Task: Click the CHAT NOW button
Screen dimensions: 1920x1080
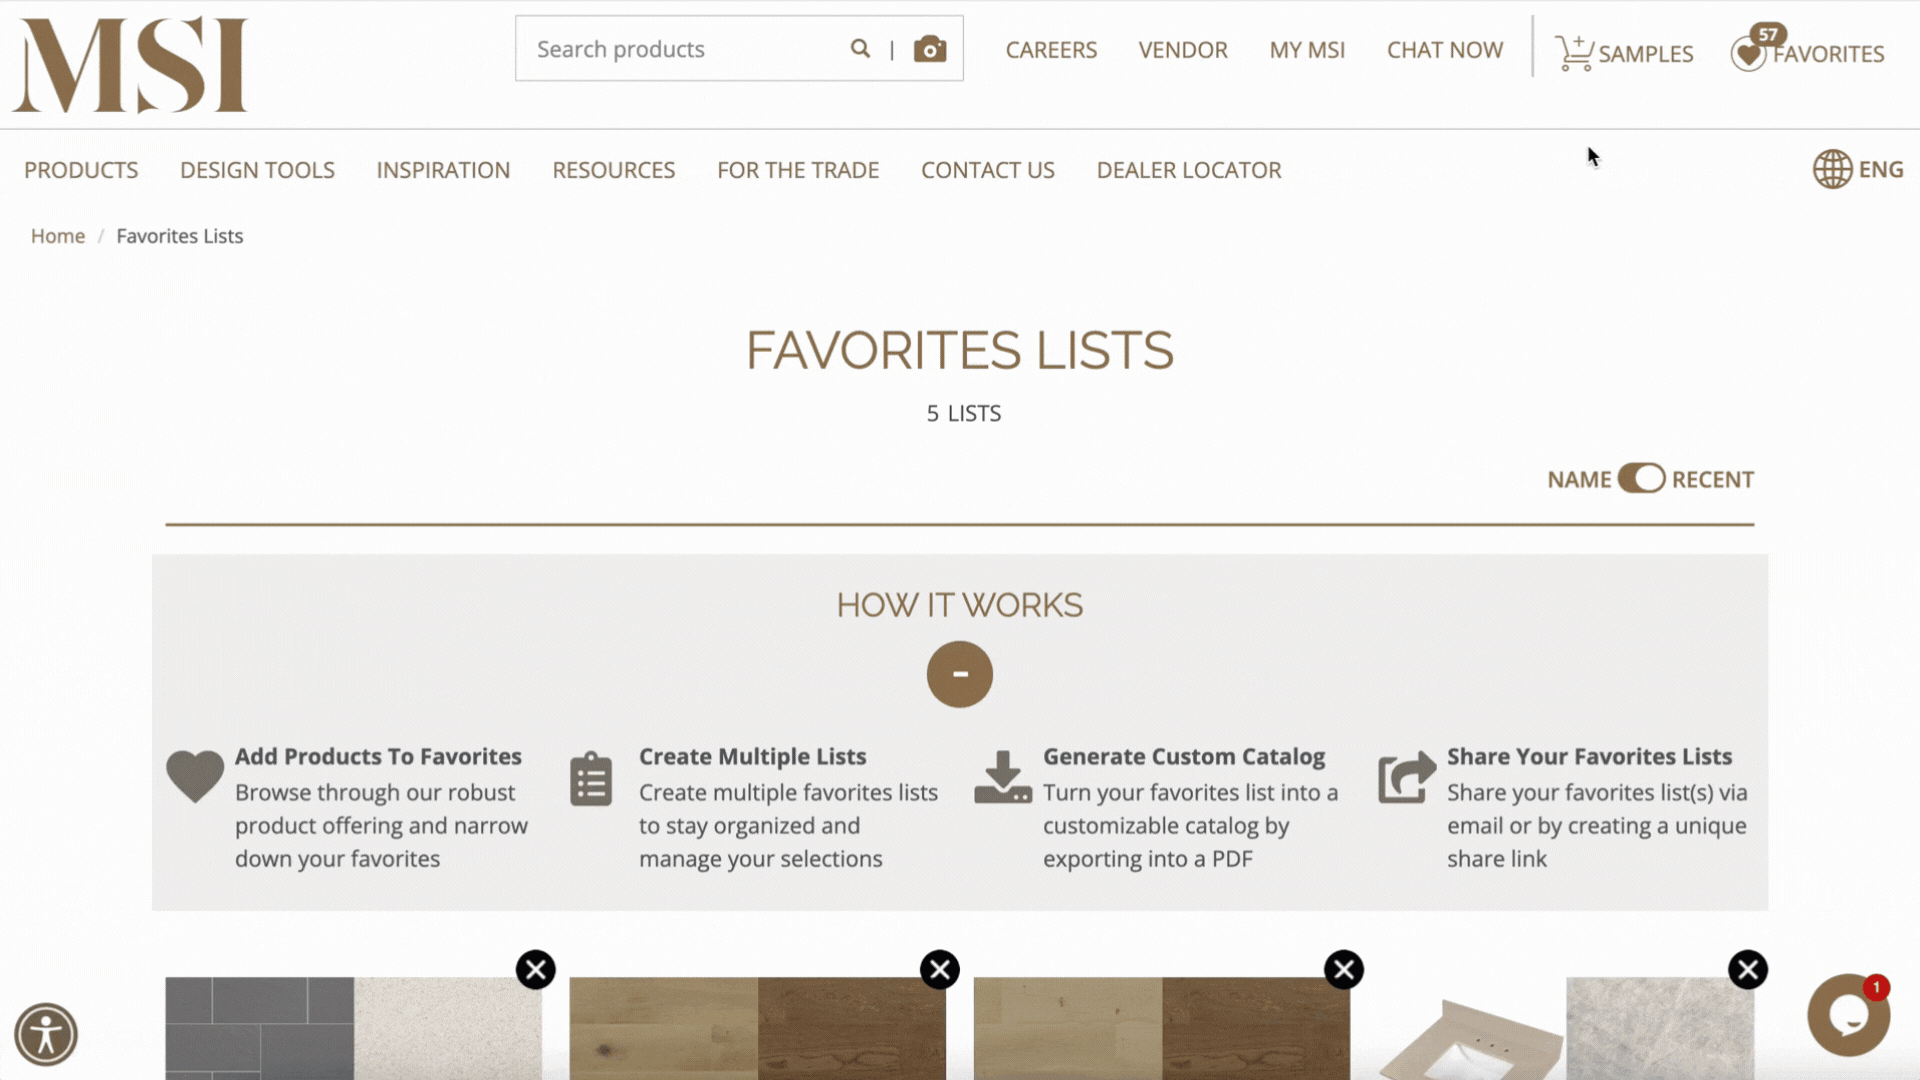Action: point(1444,49)
